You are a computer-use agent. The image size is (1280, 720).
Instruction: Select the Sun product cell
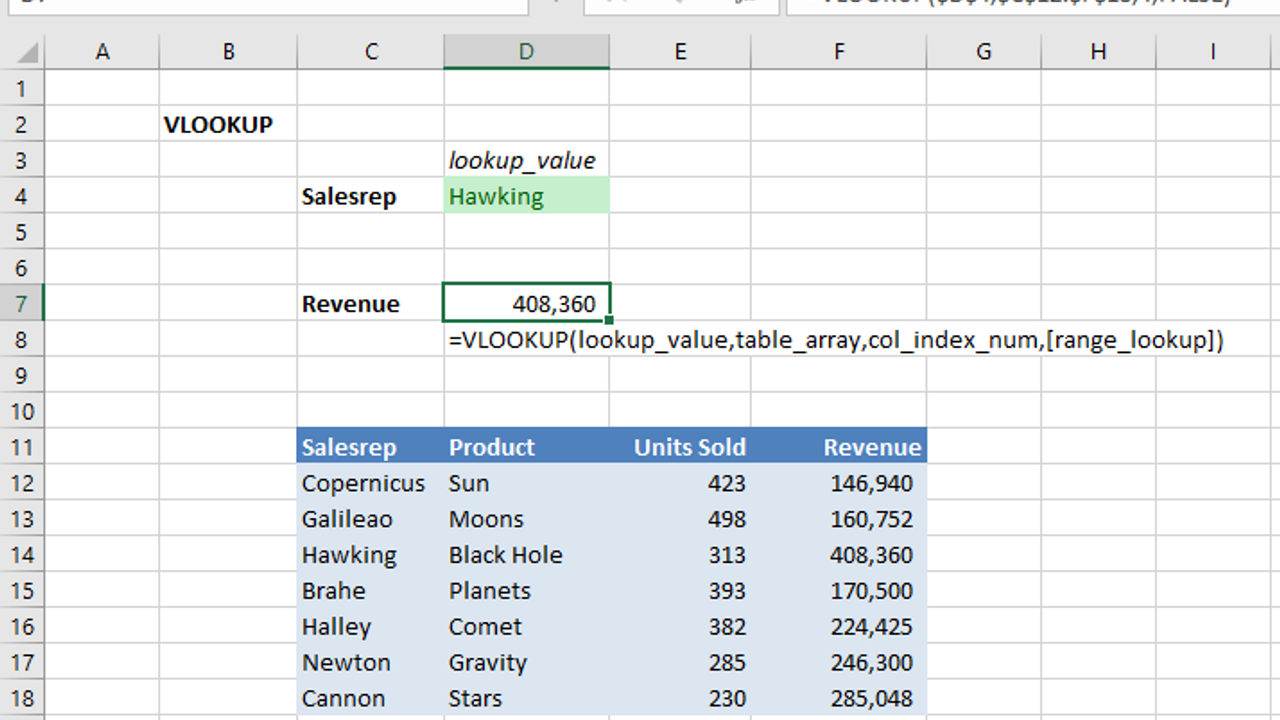pyautogui.click(x=527, y=483)
